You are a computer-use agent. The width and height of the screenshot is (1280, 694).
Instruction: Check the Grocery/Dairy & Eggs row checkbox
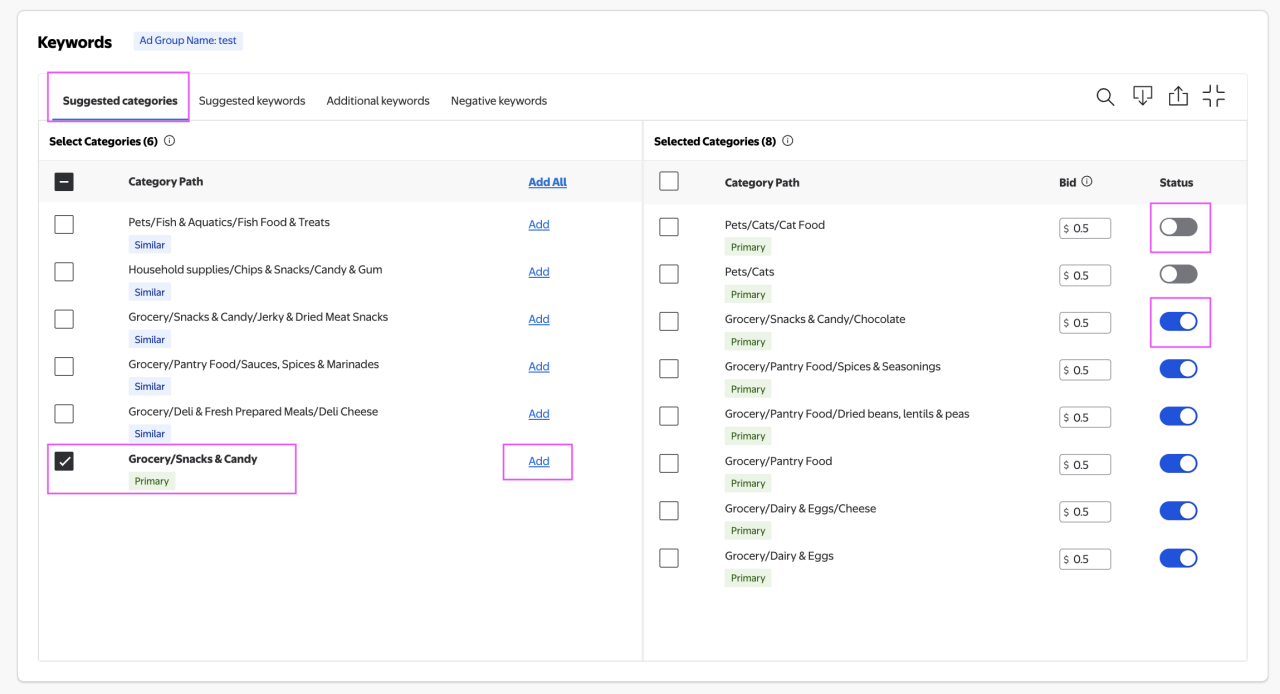pyautogui.click(x=669, y=558)
